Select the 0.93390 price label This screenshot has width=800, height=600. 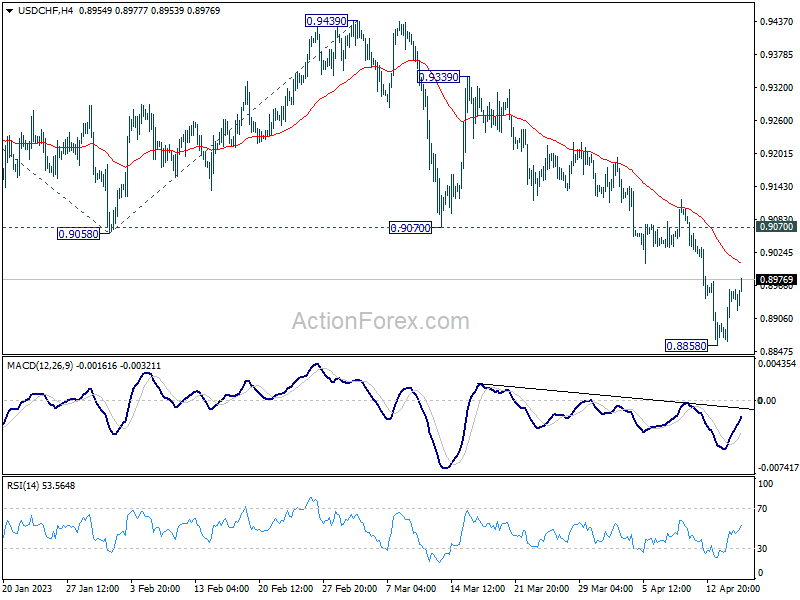(438, 77)
